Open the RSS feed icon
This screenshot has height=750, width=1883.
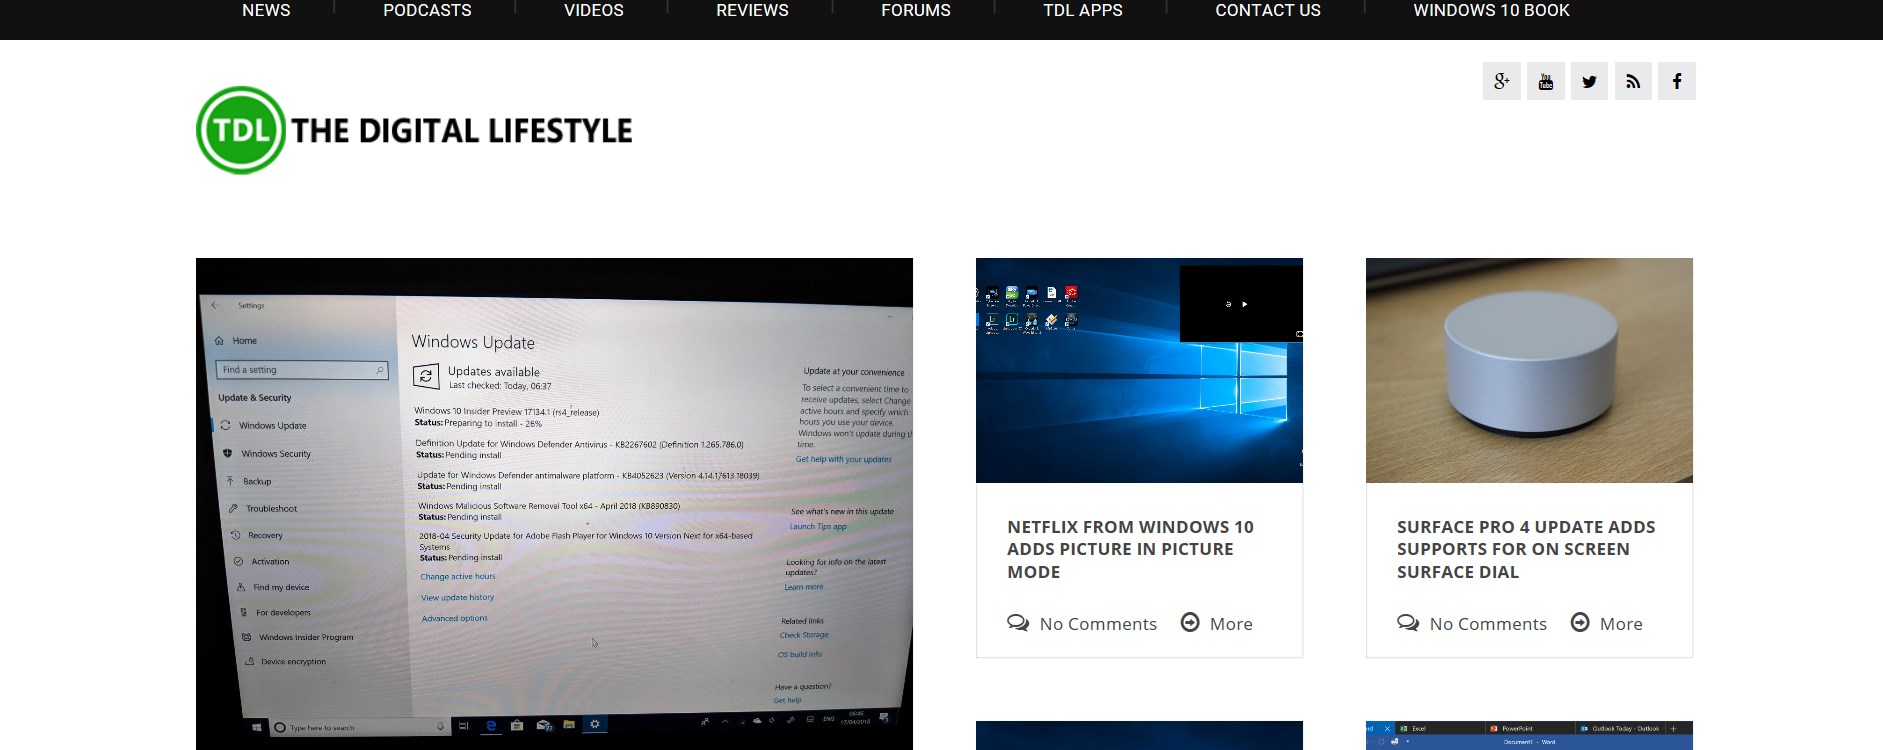(1633, 81)
